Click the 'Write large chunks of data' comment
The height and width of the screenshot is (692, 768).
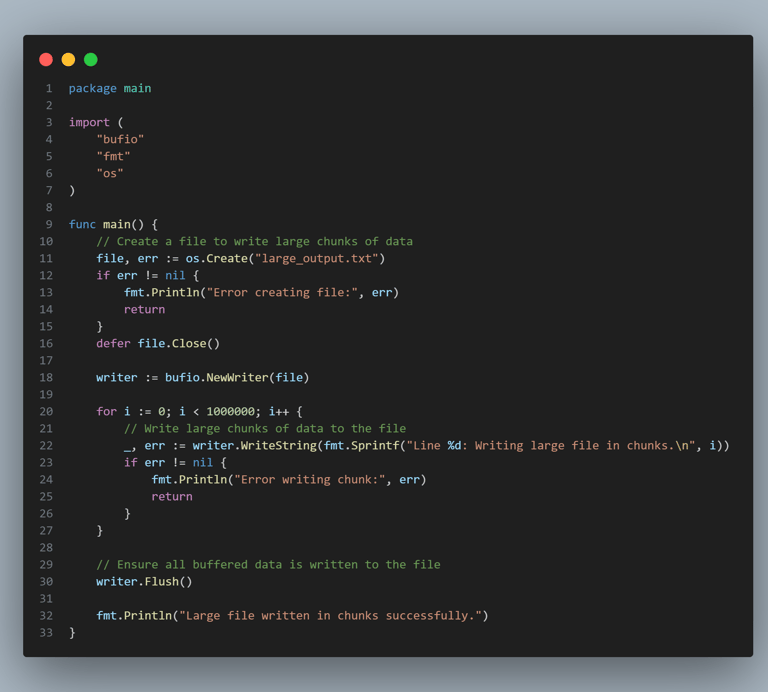click(x=264, y=429)
